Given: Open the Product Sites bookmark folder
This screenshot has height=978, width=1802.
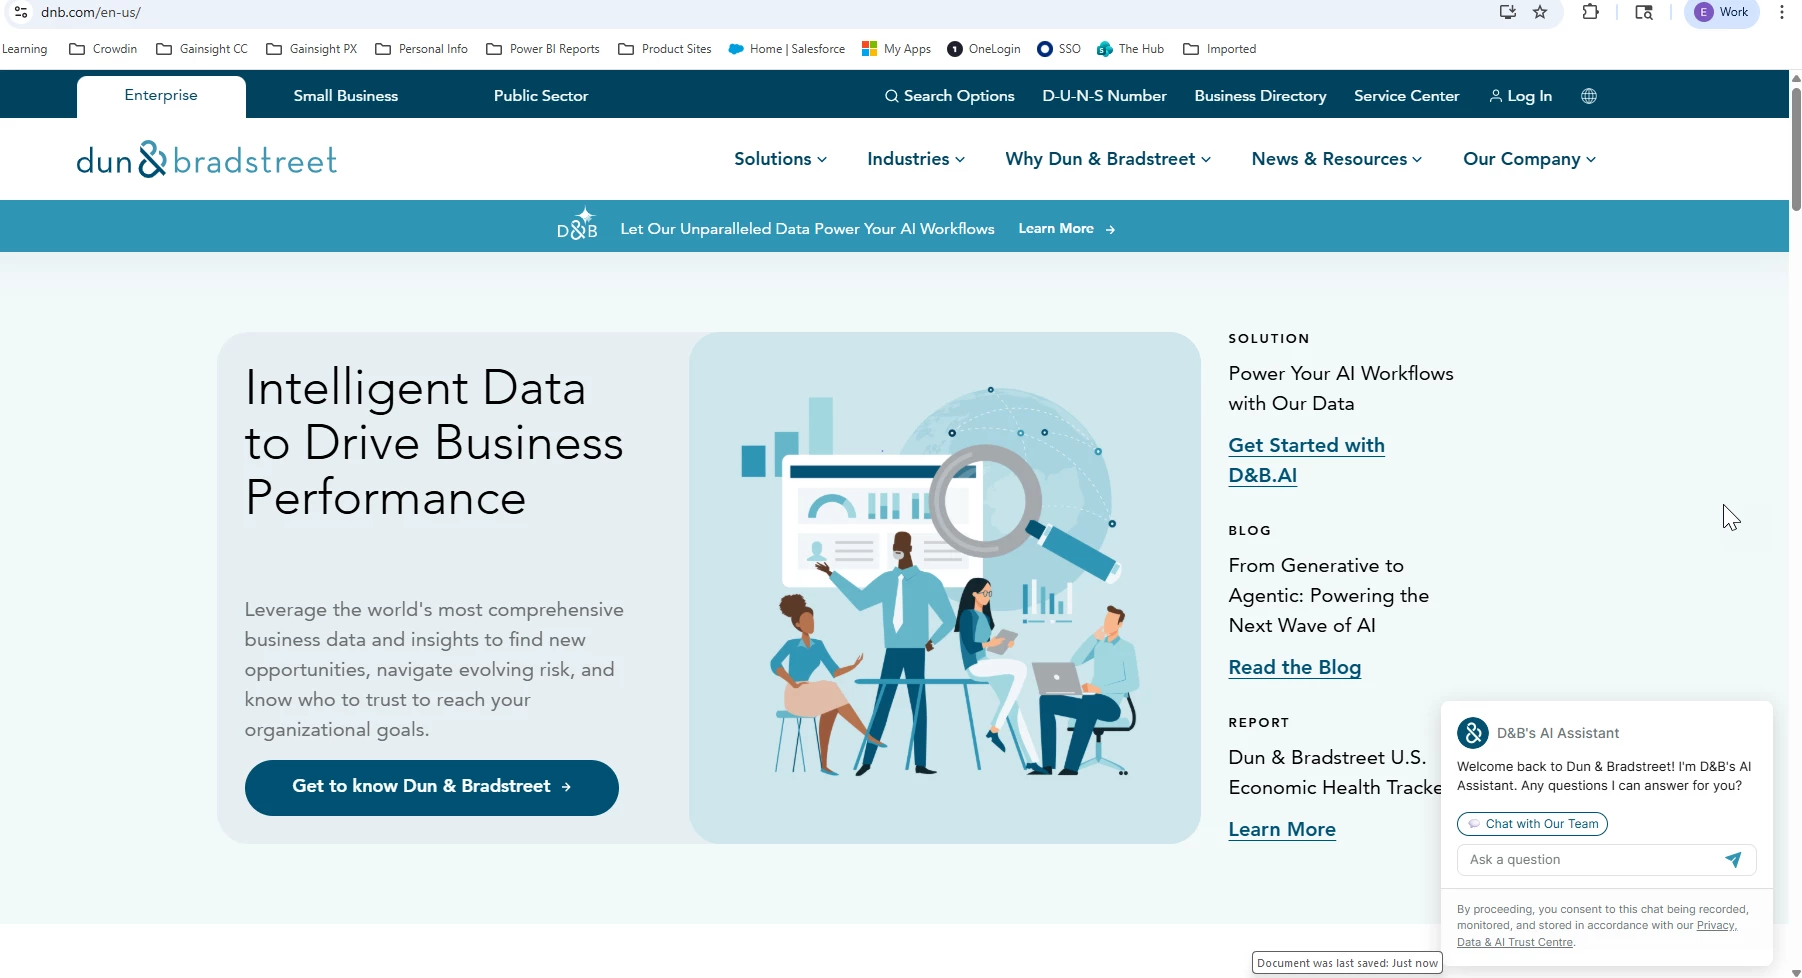Looking at the screenshot, I should tap(665, 49).
